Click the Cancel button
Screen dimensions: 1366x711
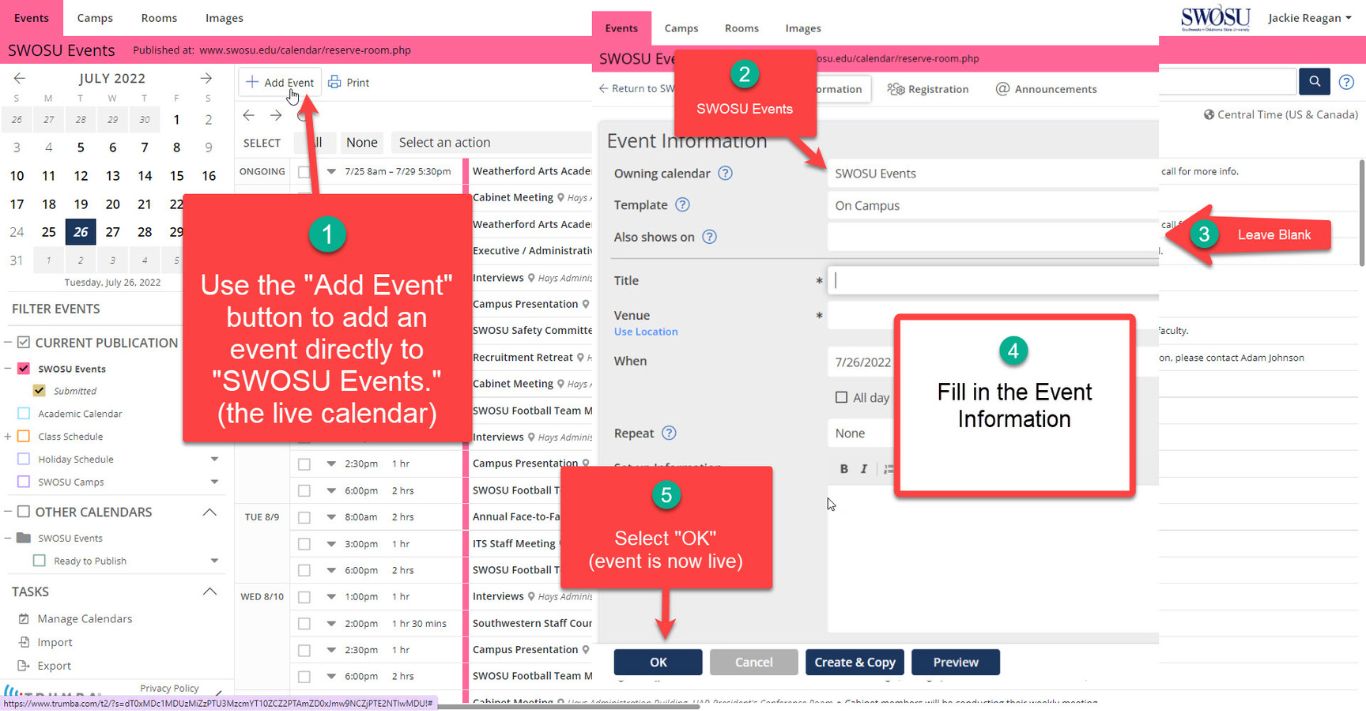coord(754,662)
